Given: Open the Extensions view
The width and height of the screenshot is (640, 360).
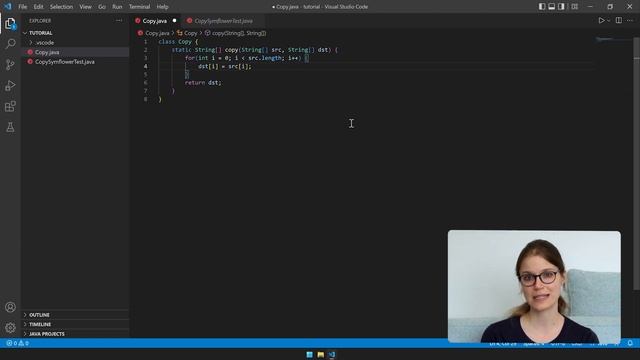Looking at the screenshot, I should pyautogui.click(x=10, y=107).
